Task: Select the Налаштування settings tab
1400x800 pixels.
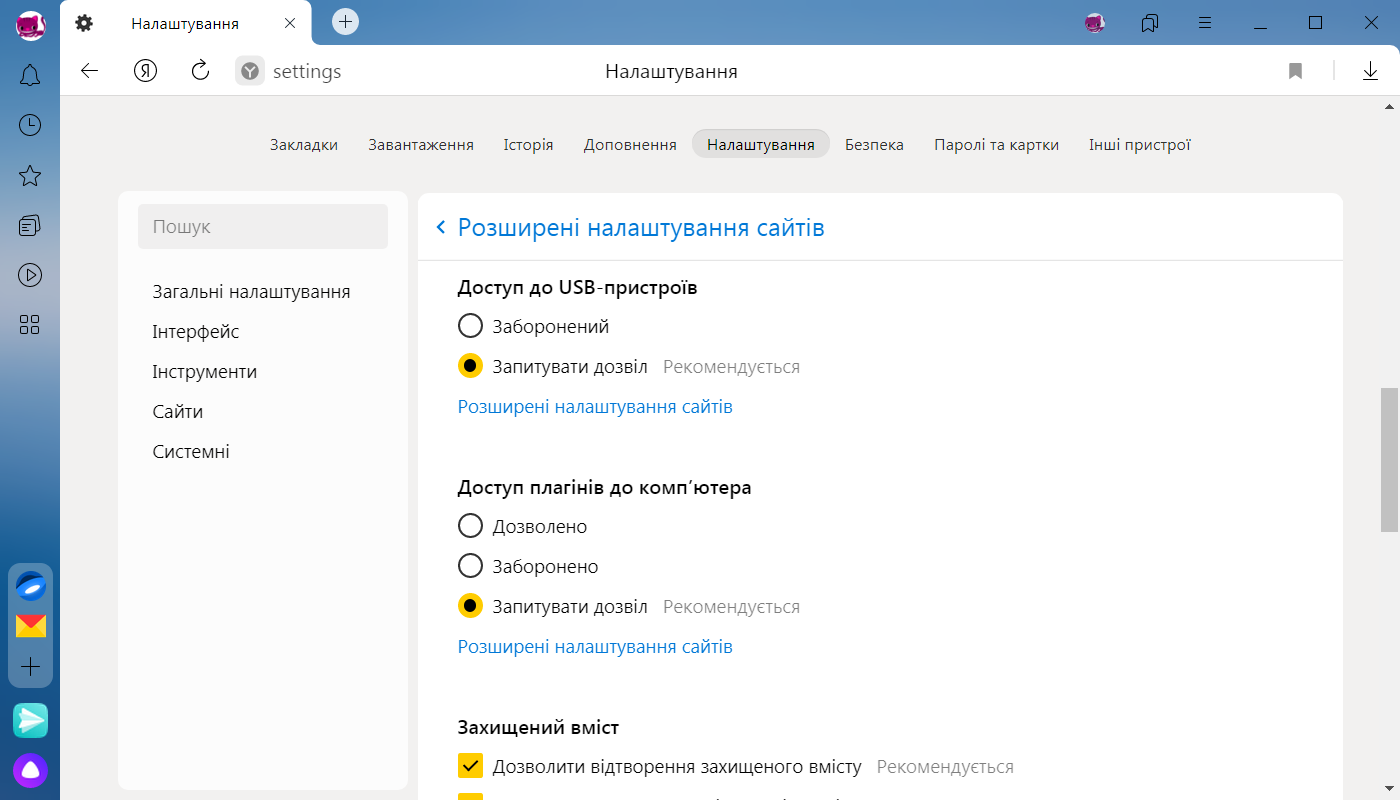Action: pyautogui.click(x=760, y=144)
